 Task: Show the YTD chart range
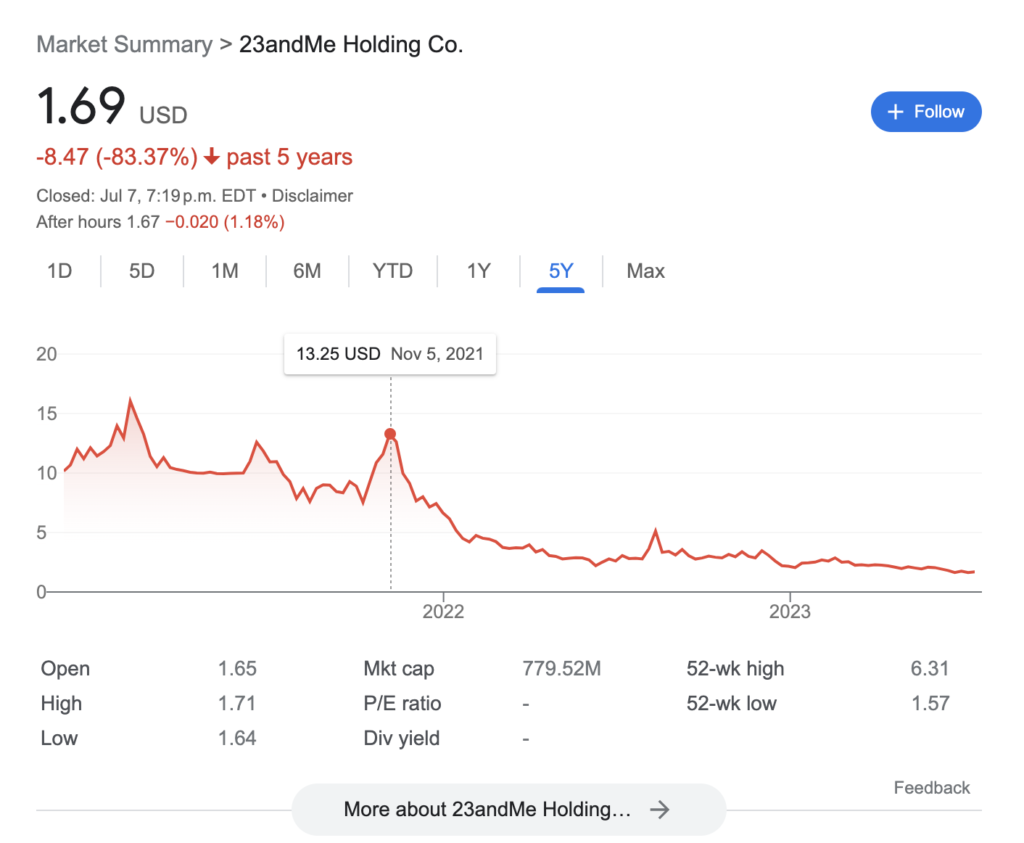click(x=392, y=271)
